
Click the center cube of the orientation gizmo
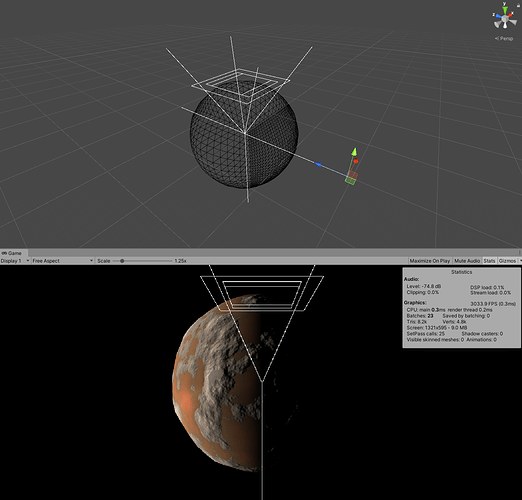pos(505,19)
